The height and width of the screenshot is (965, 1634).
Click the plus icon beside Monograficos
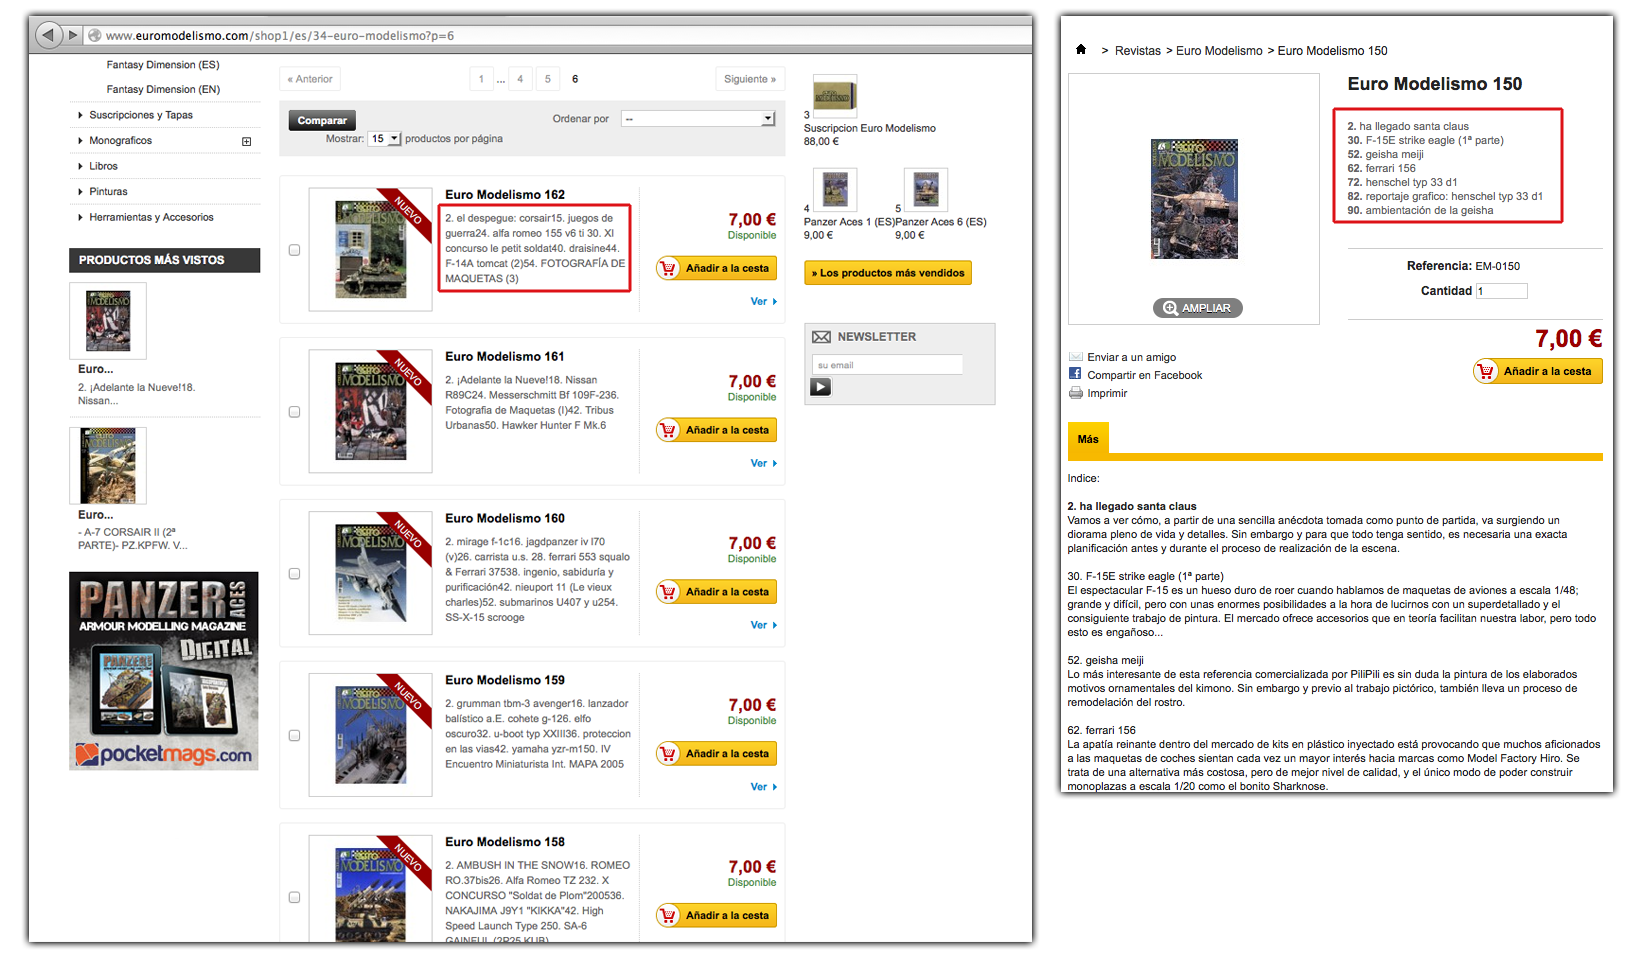click(x=246, y=141)
